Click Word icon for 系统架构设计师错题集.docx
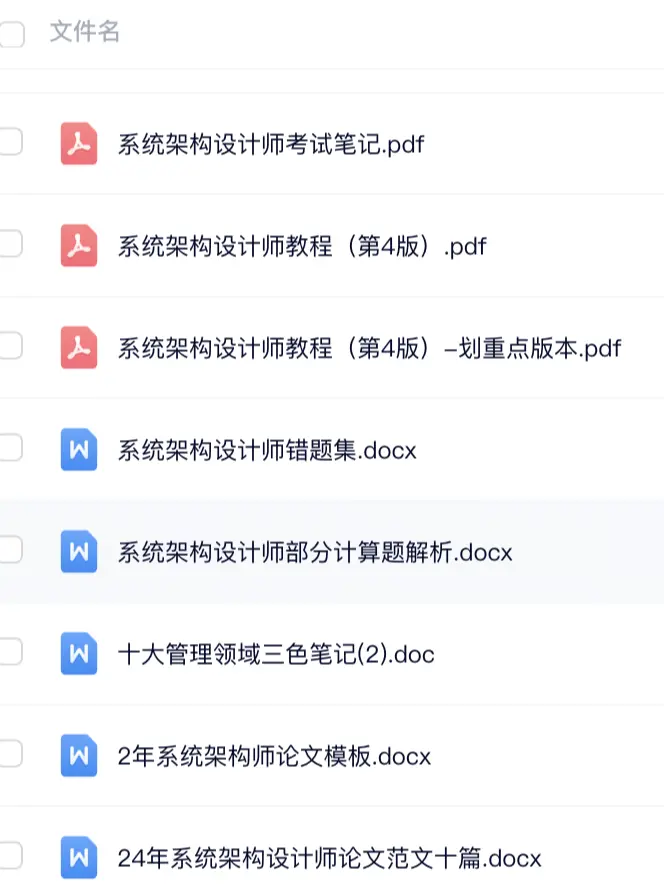The height and width of the screenshot is (884, 664). click(79, 449)
